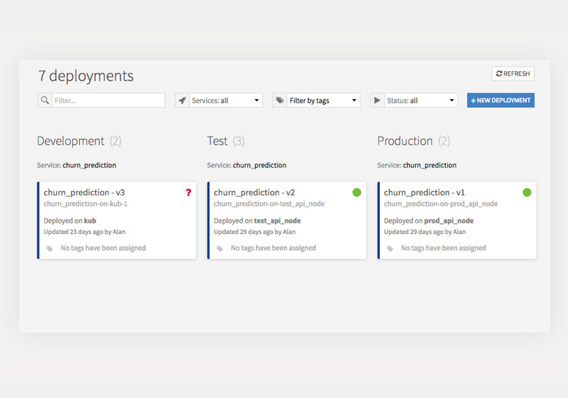
Task: Open the churn_prediction - v3 deployment card
Action: (117, 221)
